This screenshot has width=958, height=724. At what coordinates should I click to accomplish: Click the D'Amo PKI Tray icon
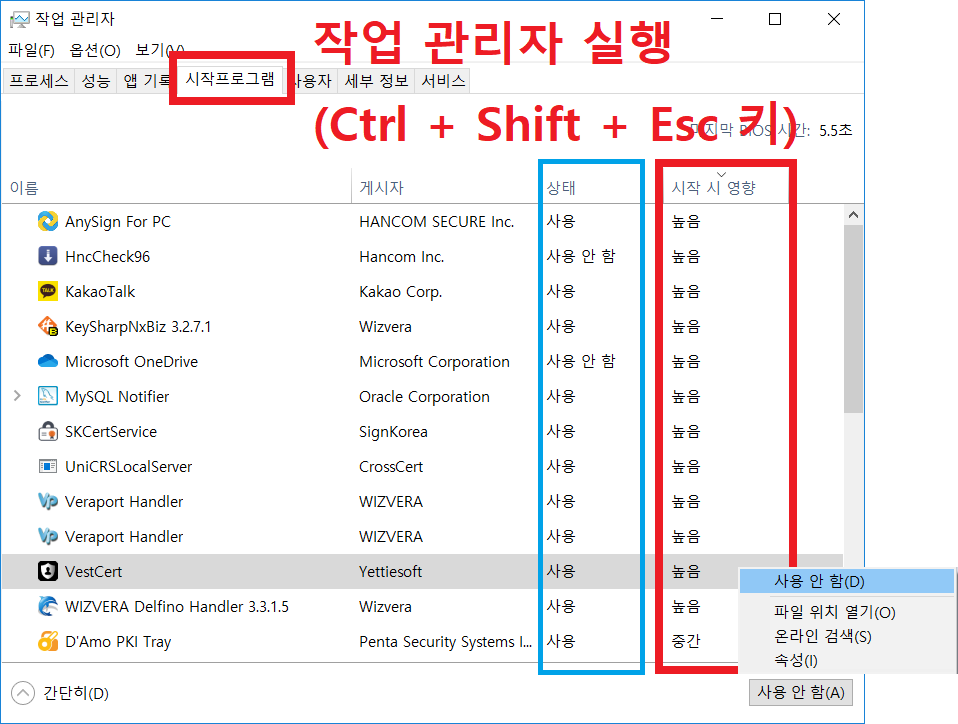click(47, 641)
